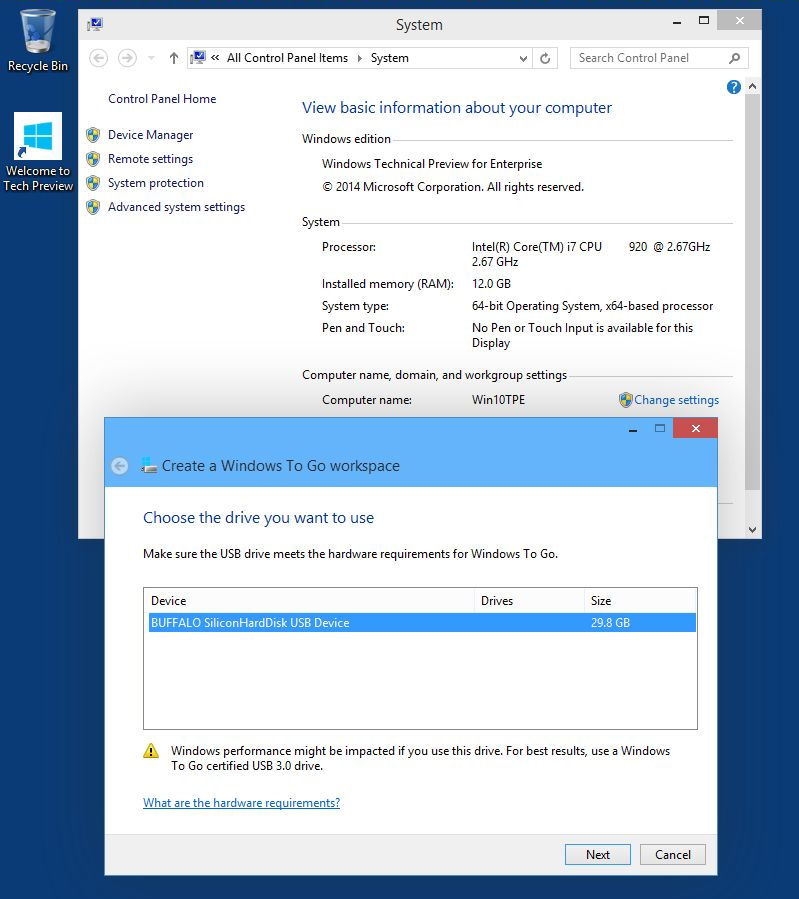Go back in the System window
The width and height of the screenshot is (799, 899).
point(99,58)
